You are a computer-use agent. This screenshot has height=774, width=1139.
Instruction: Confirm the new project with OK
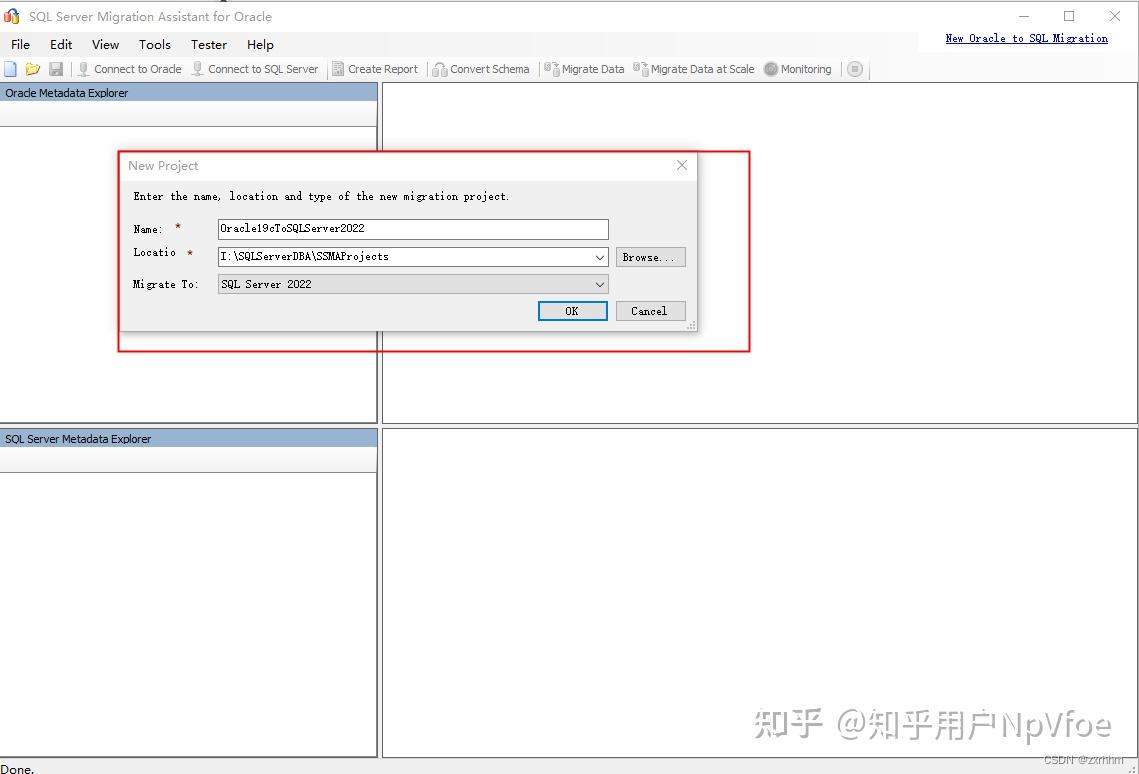pyautogui.click(x=572, y=310)
